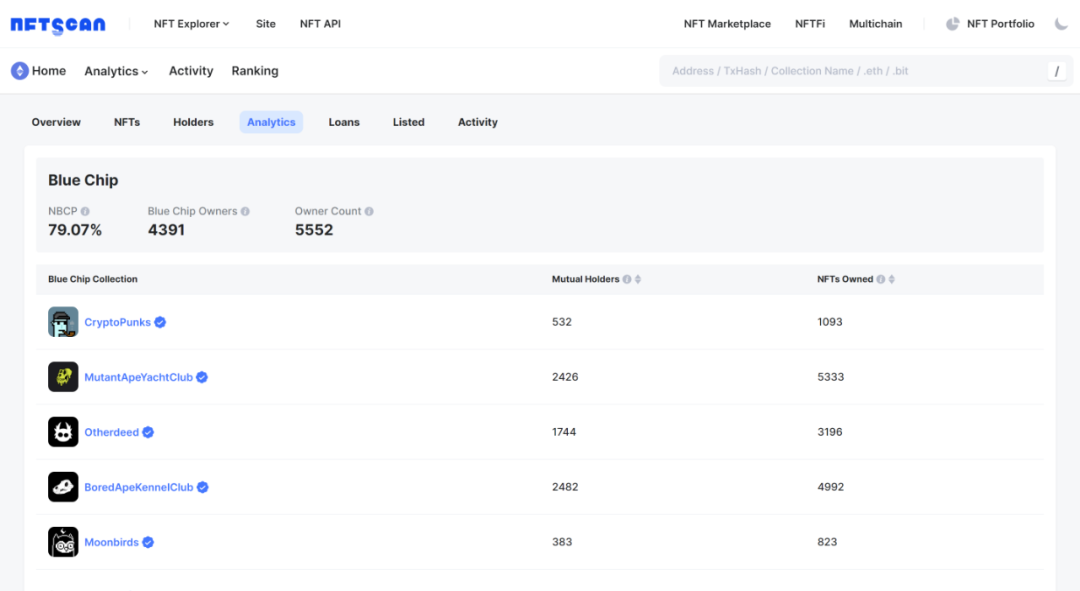Image resolution: width=1080 pixels, height=591 pixels.
Task: Open the Otherdeed collection link
Action: tap(112, 433)
